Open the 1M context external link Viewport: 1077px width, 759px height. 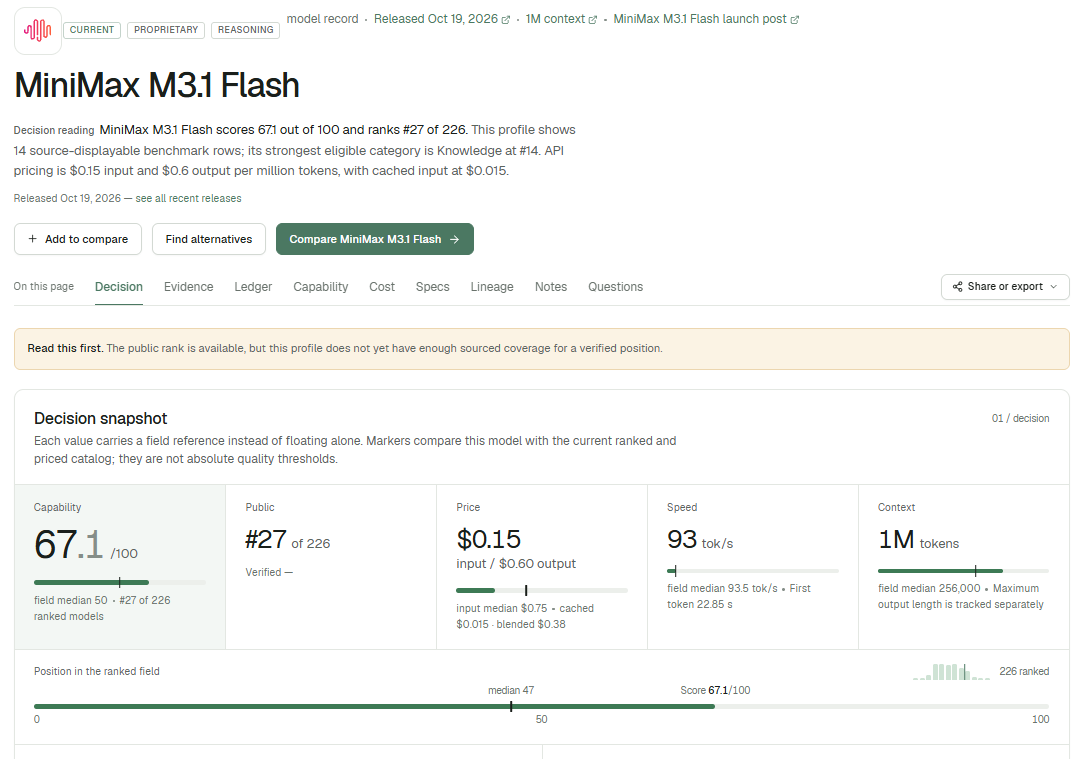click(x=561, y=19)
